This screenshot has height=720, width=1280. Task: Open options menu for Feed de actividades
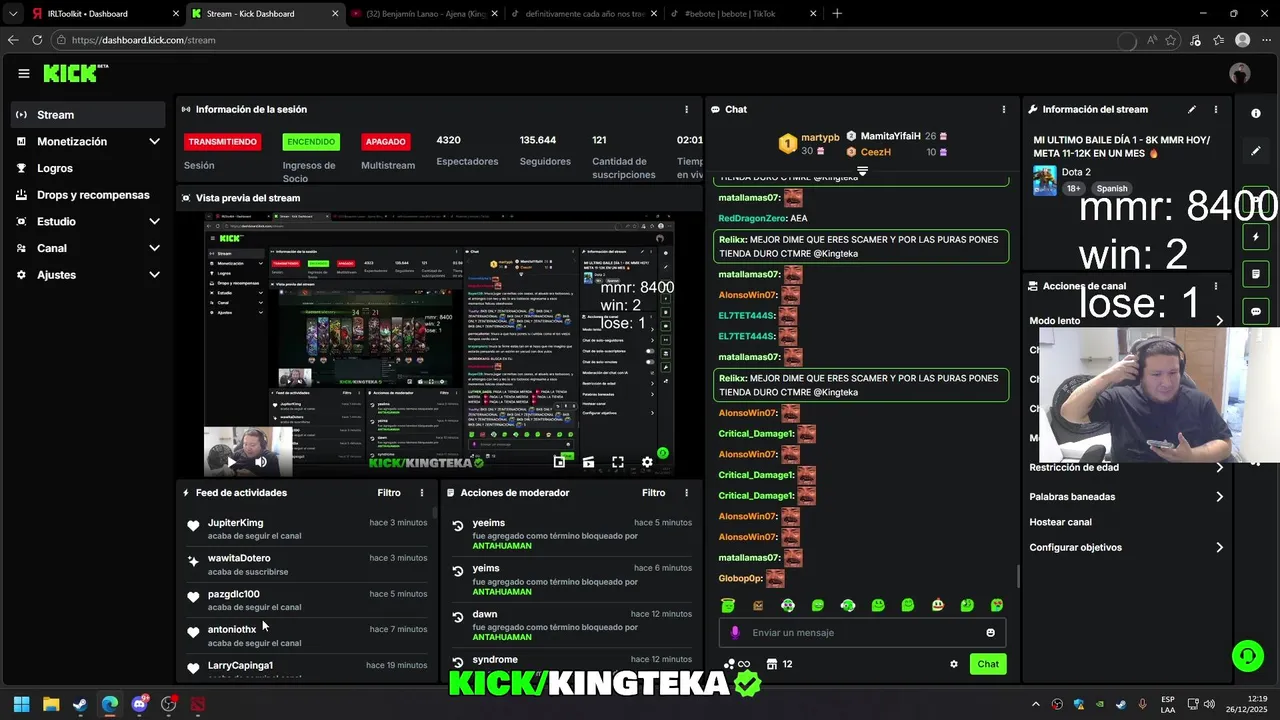coord(422,493)
